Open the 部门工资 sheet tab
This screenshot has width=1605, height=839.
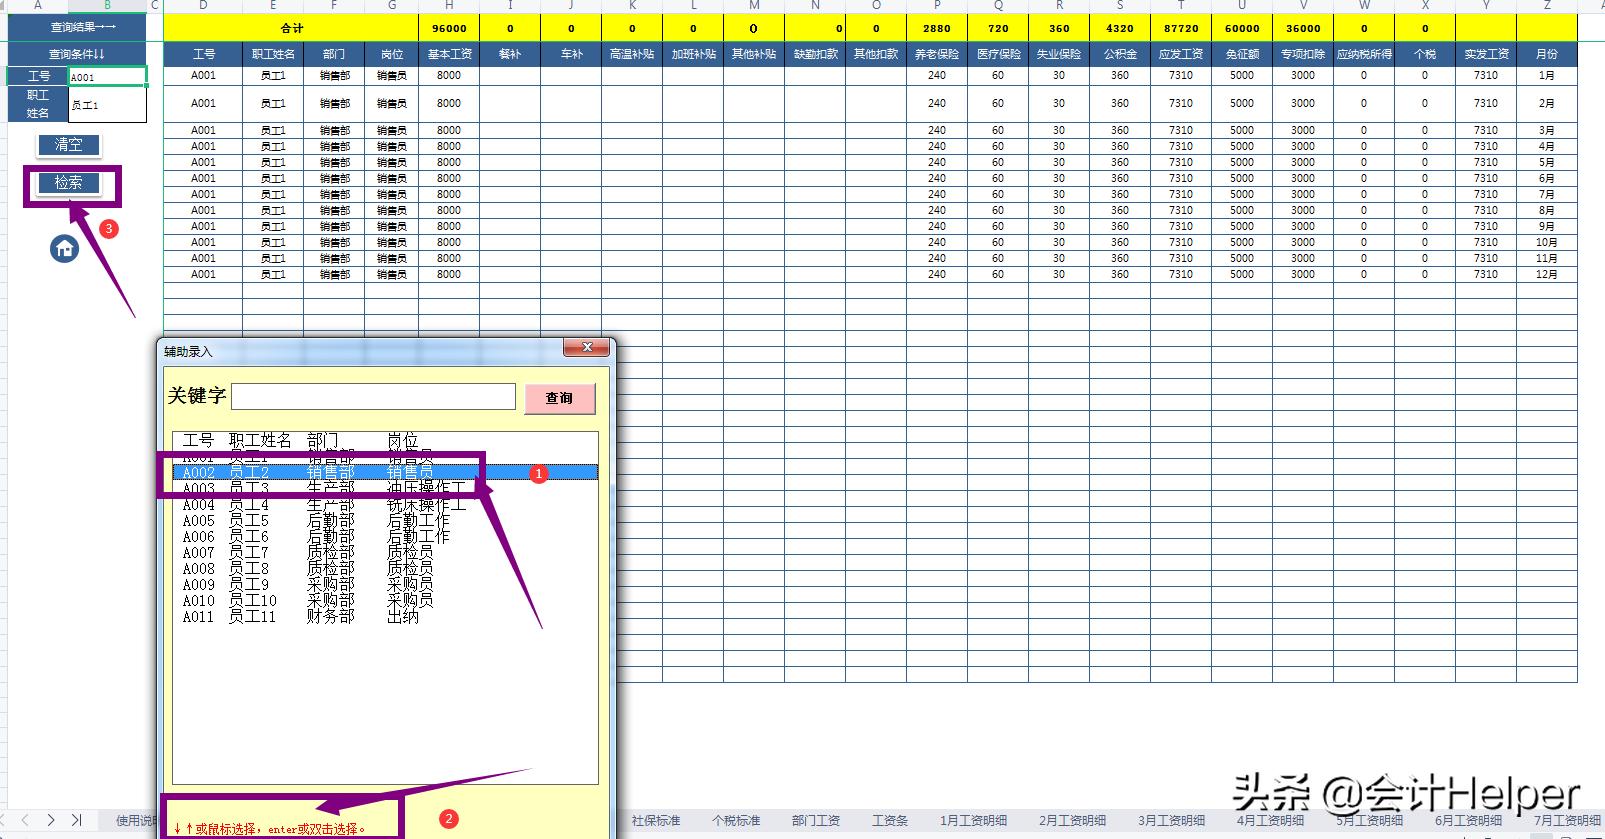816,821
